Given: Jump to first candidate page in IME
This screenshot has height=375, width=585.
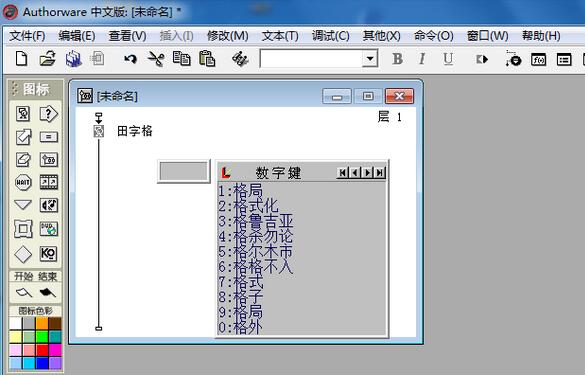Looking at the screenshot, I should 342,172.
